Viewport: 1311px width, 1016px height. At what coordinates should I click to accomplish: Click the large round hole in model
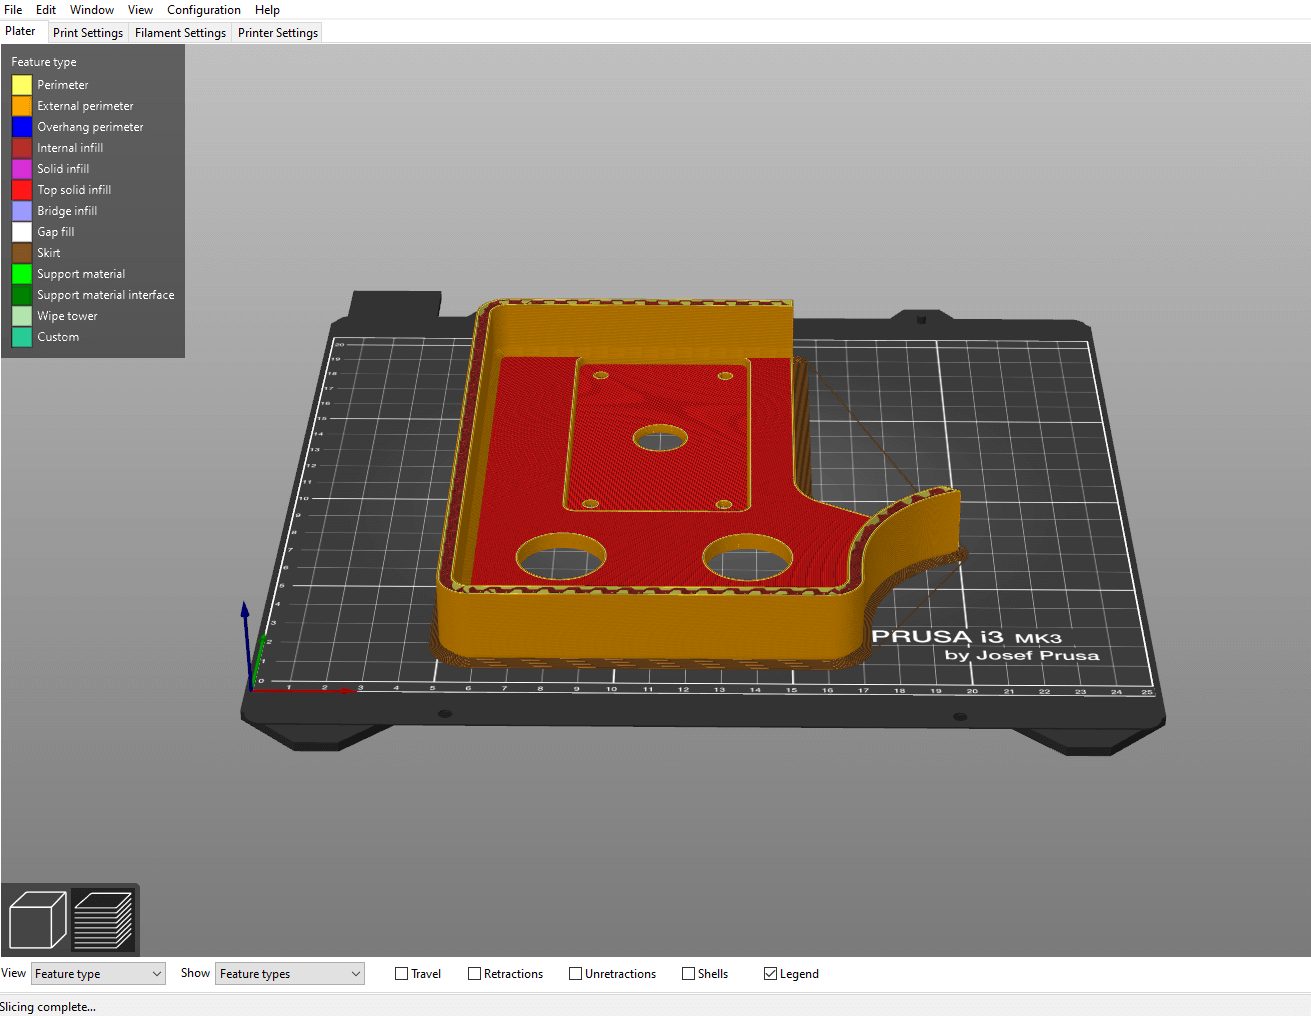pos(561,557)
